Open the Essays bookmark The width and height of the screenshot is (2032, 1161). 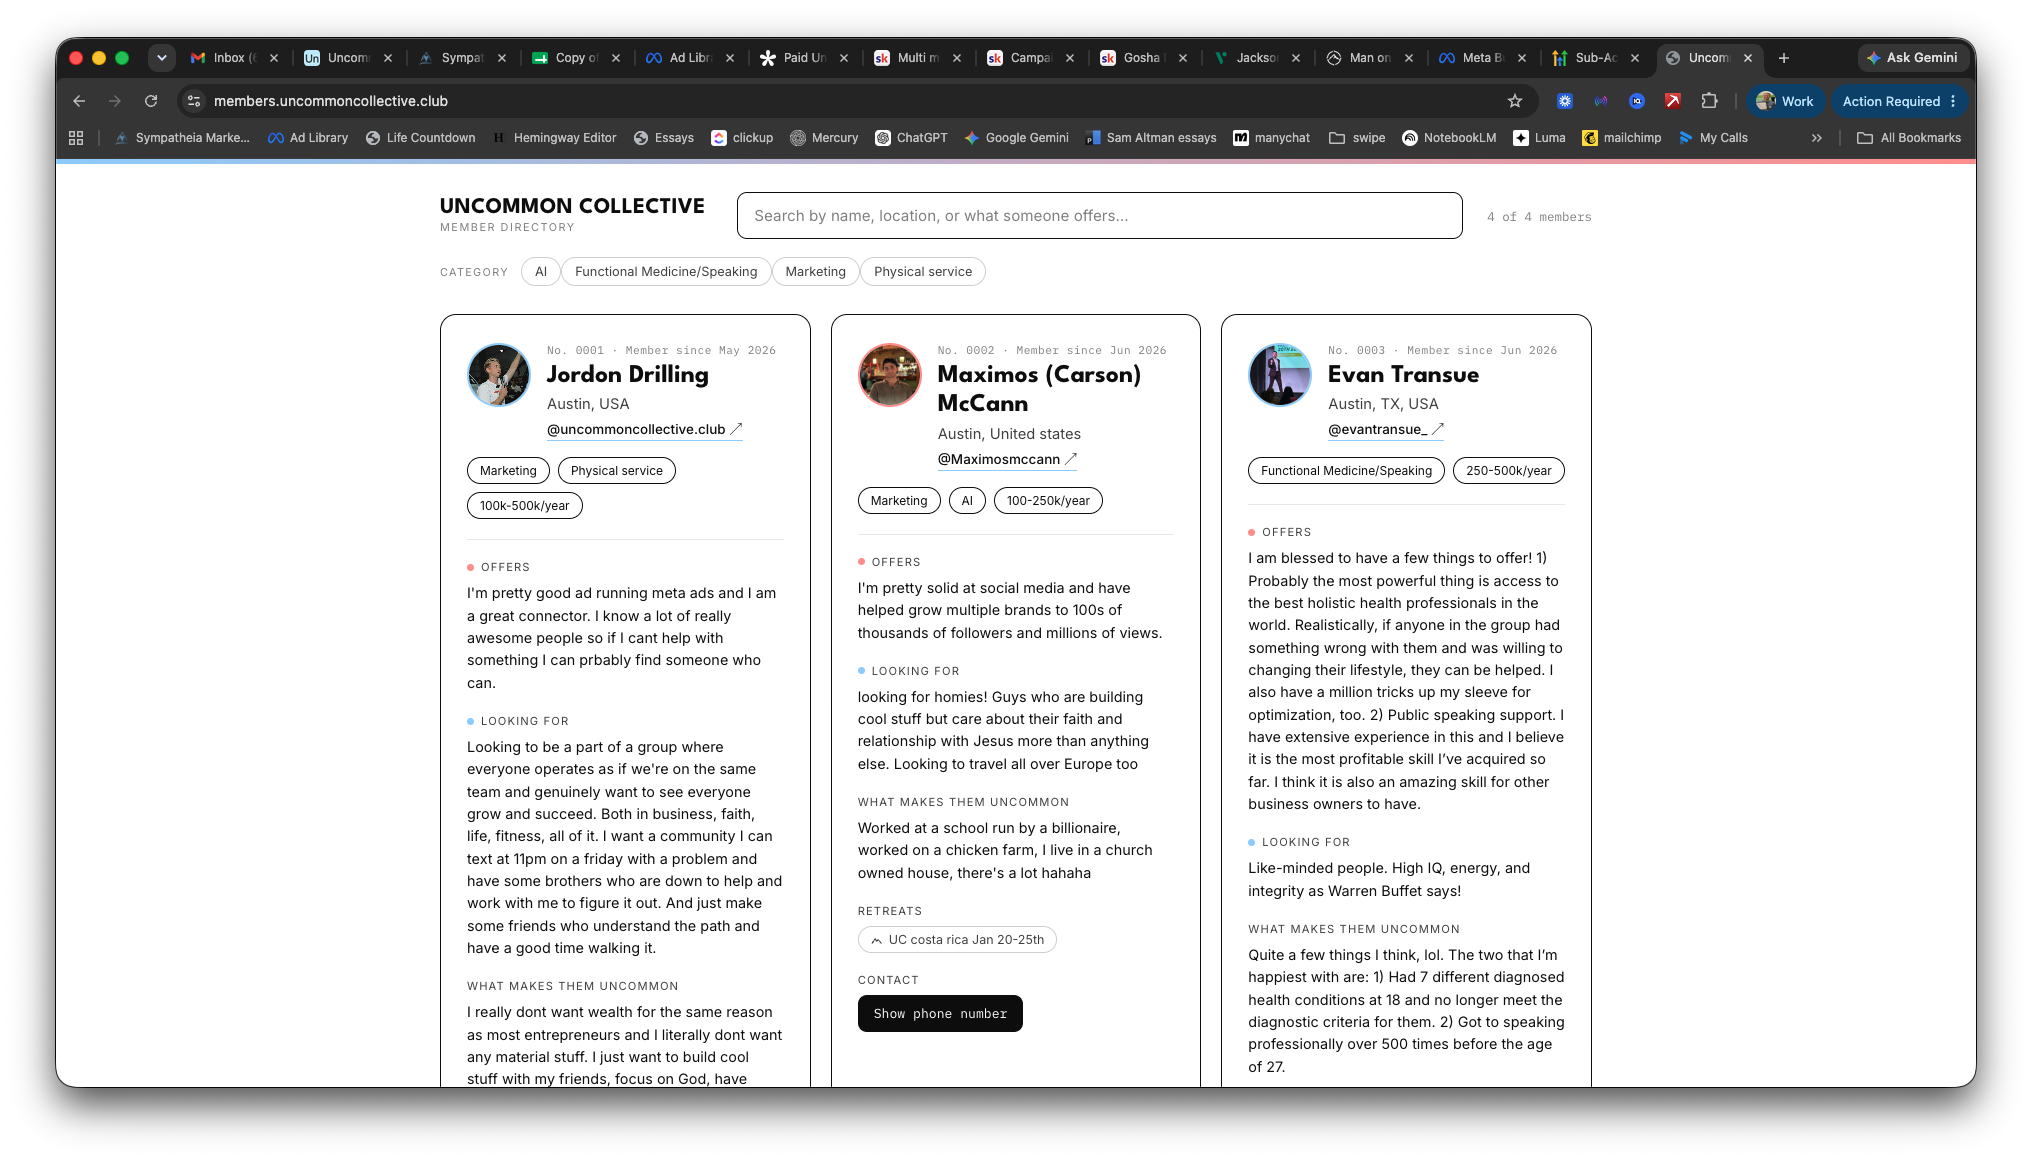point(664,138)
